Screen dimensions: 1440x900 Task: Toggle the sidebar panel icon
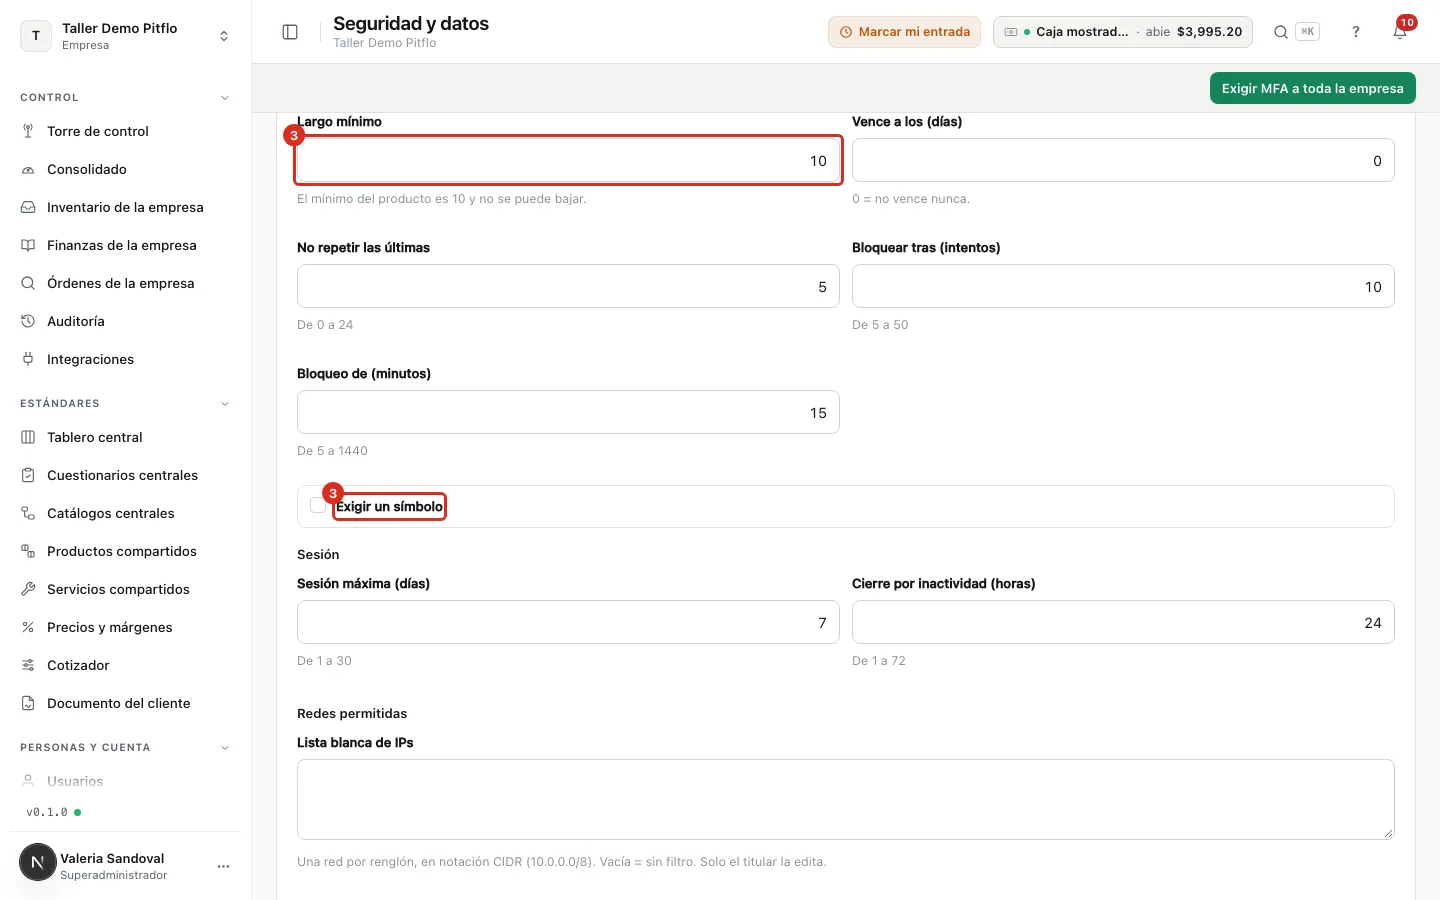coord(290,32)
